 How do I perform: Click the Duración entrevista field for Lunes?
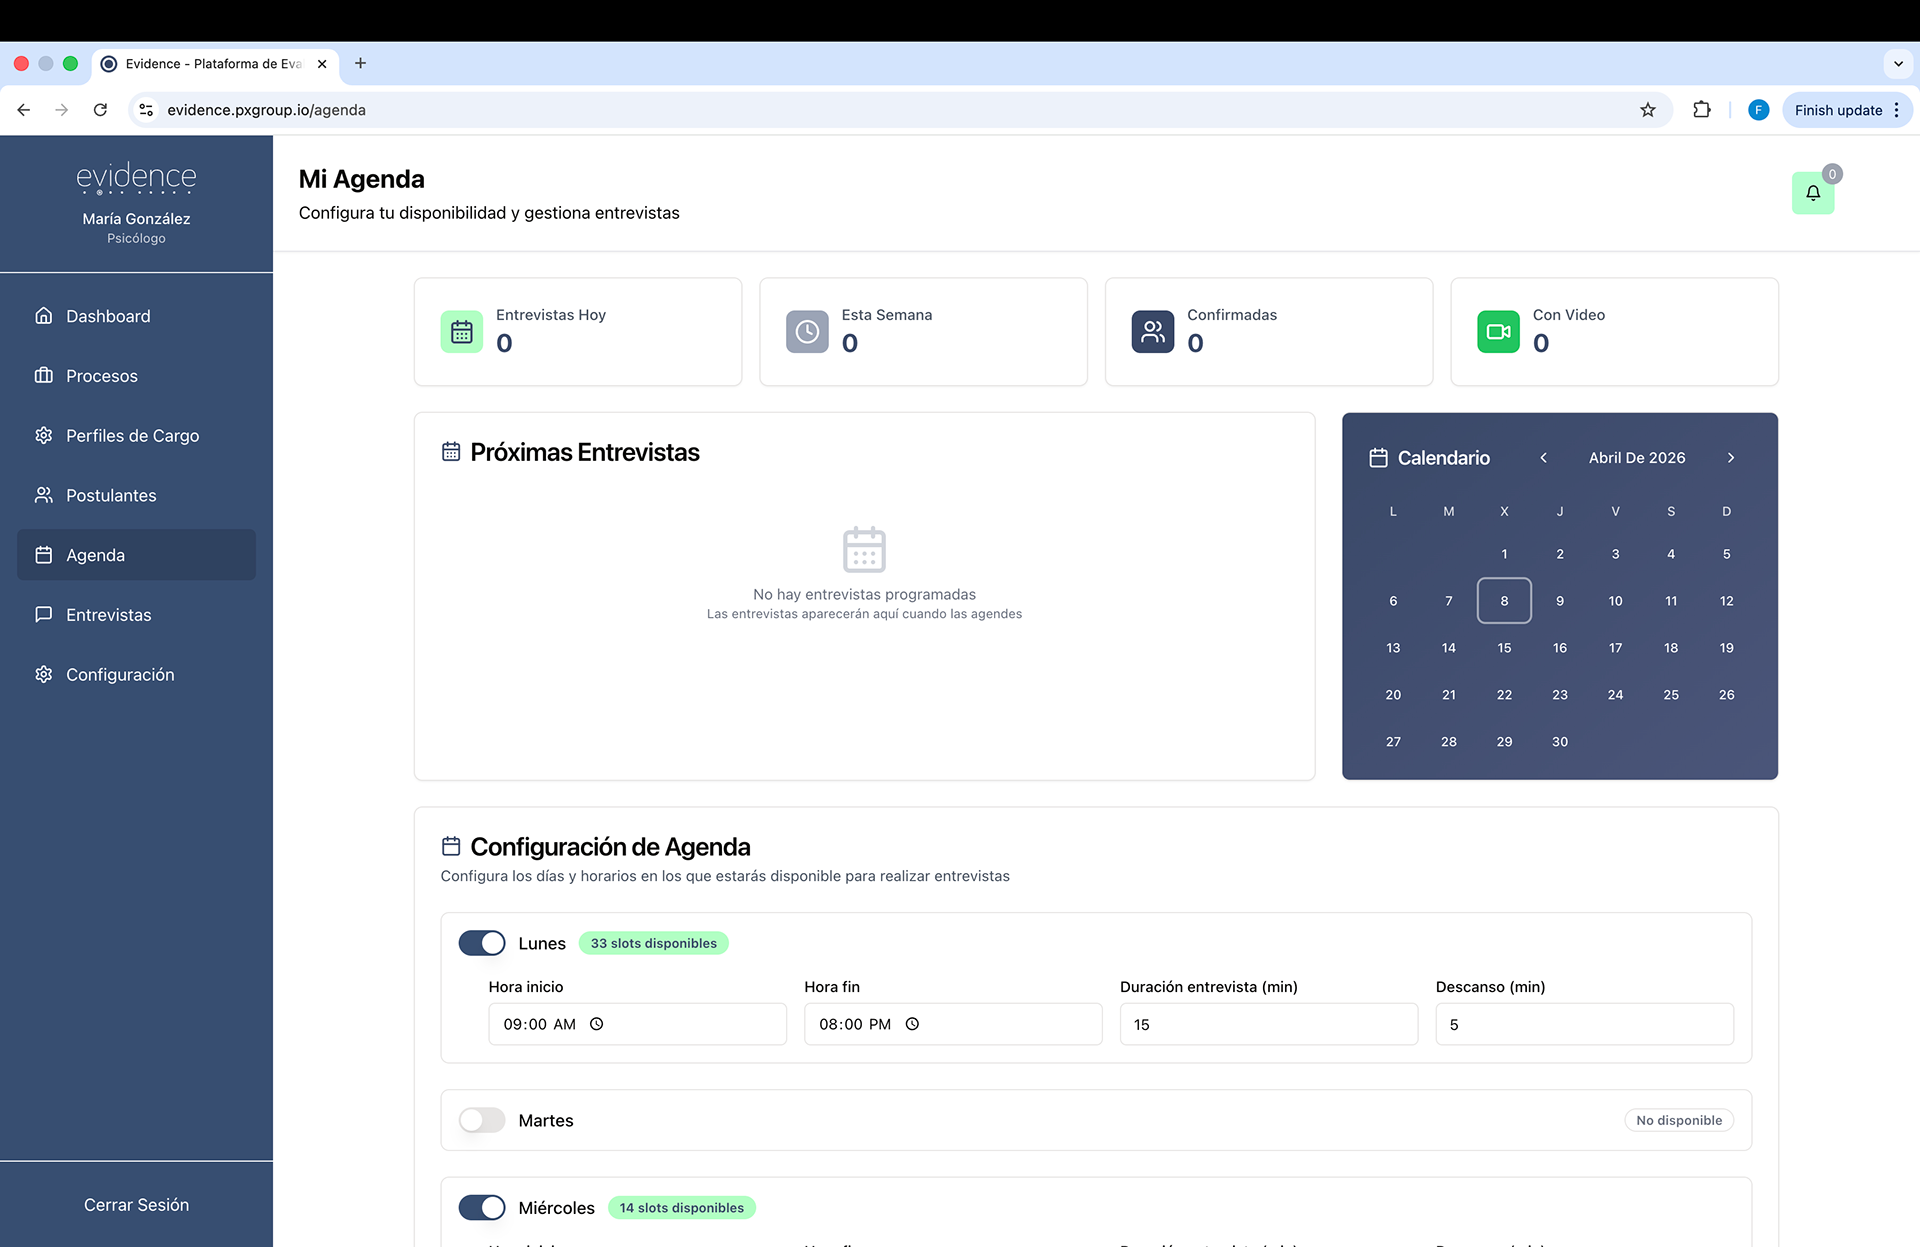pyautogui.click(x=1268, y=1024)
